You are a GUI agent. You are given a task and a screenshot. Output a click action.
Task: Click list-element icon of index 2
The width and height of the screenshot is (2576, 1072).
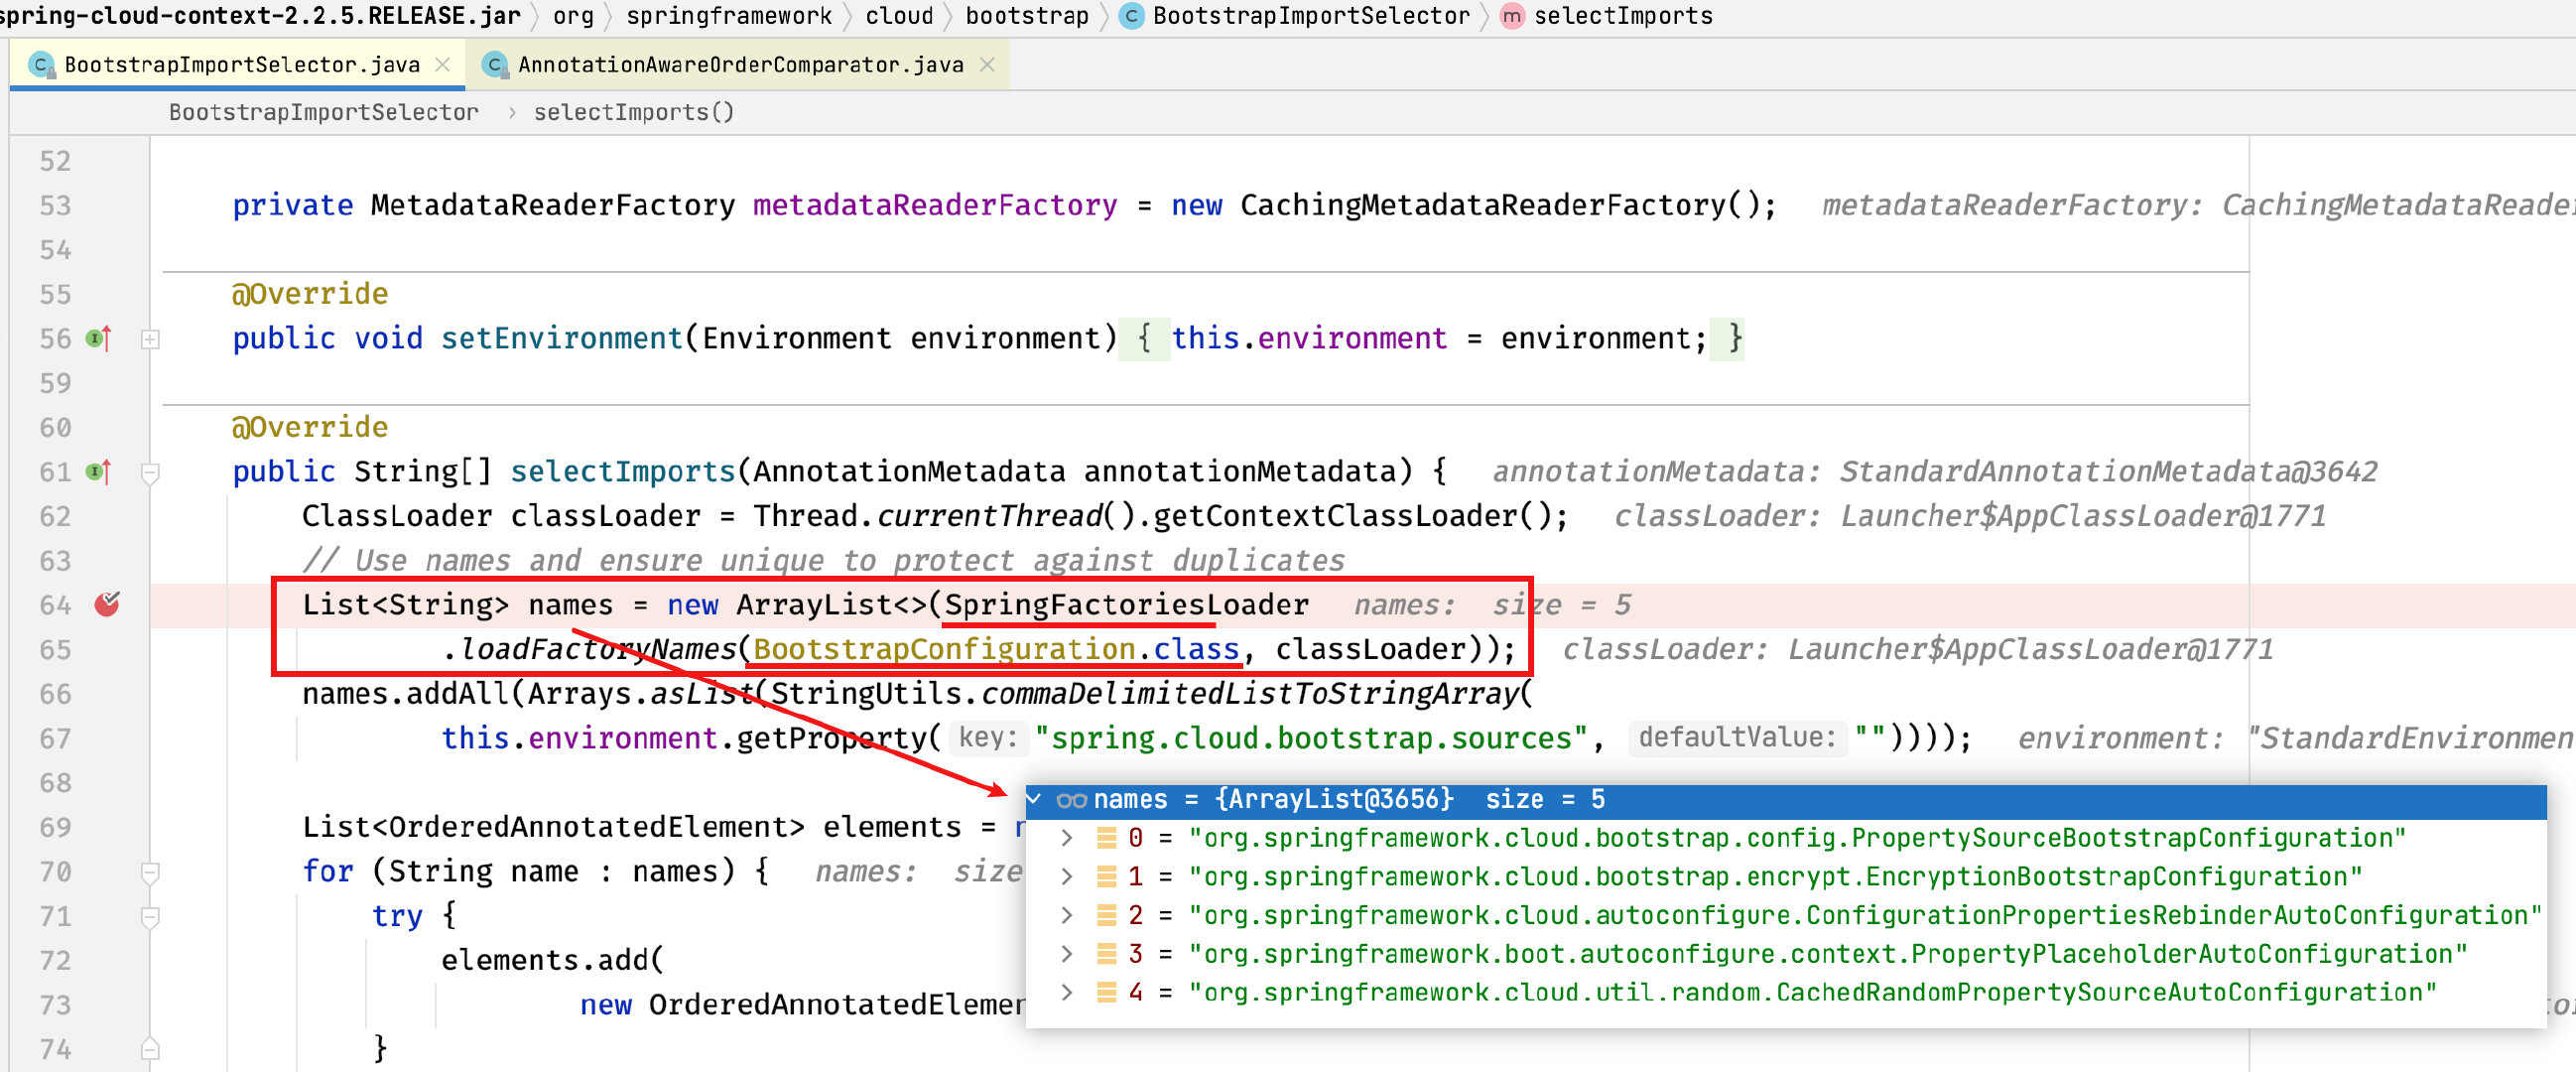coord(1107,915)
